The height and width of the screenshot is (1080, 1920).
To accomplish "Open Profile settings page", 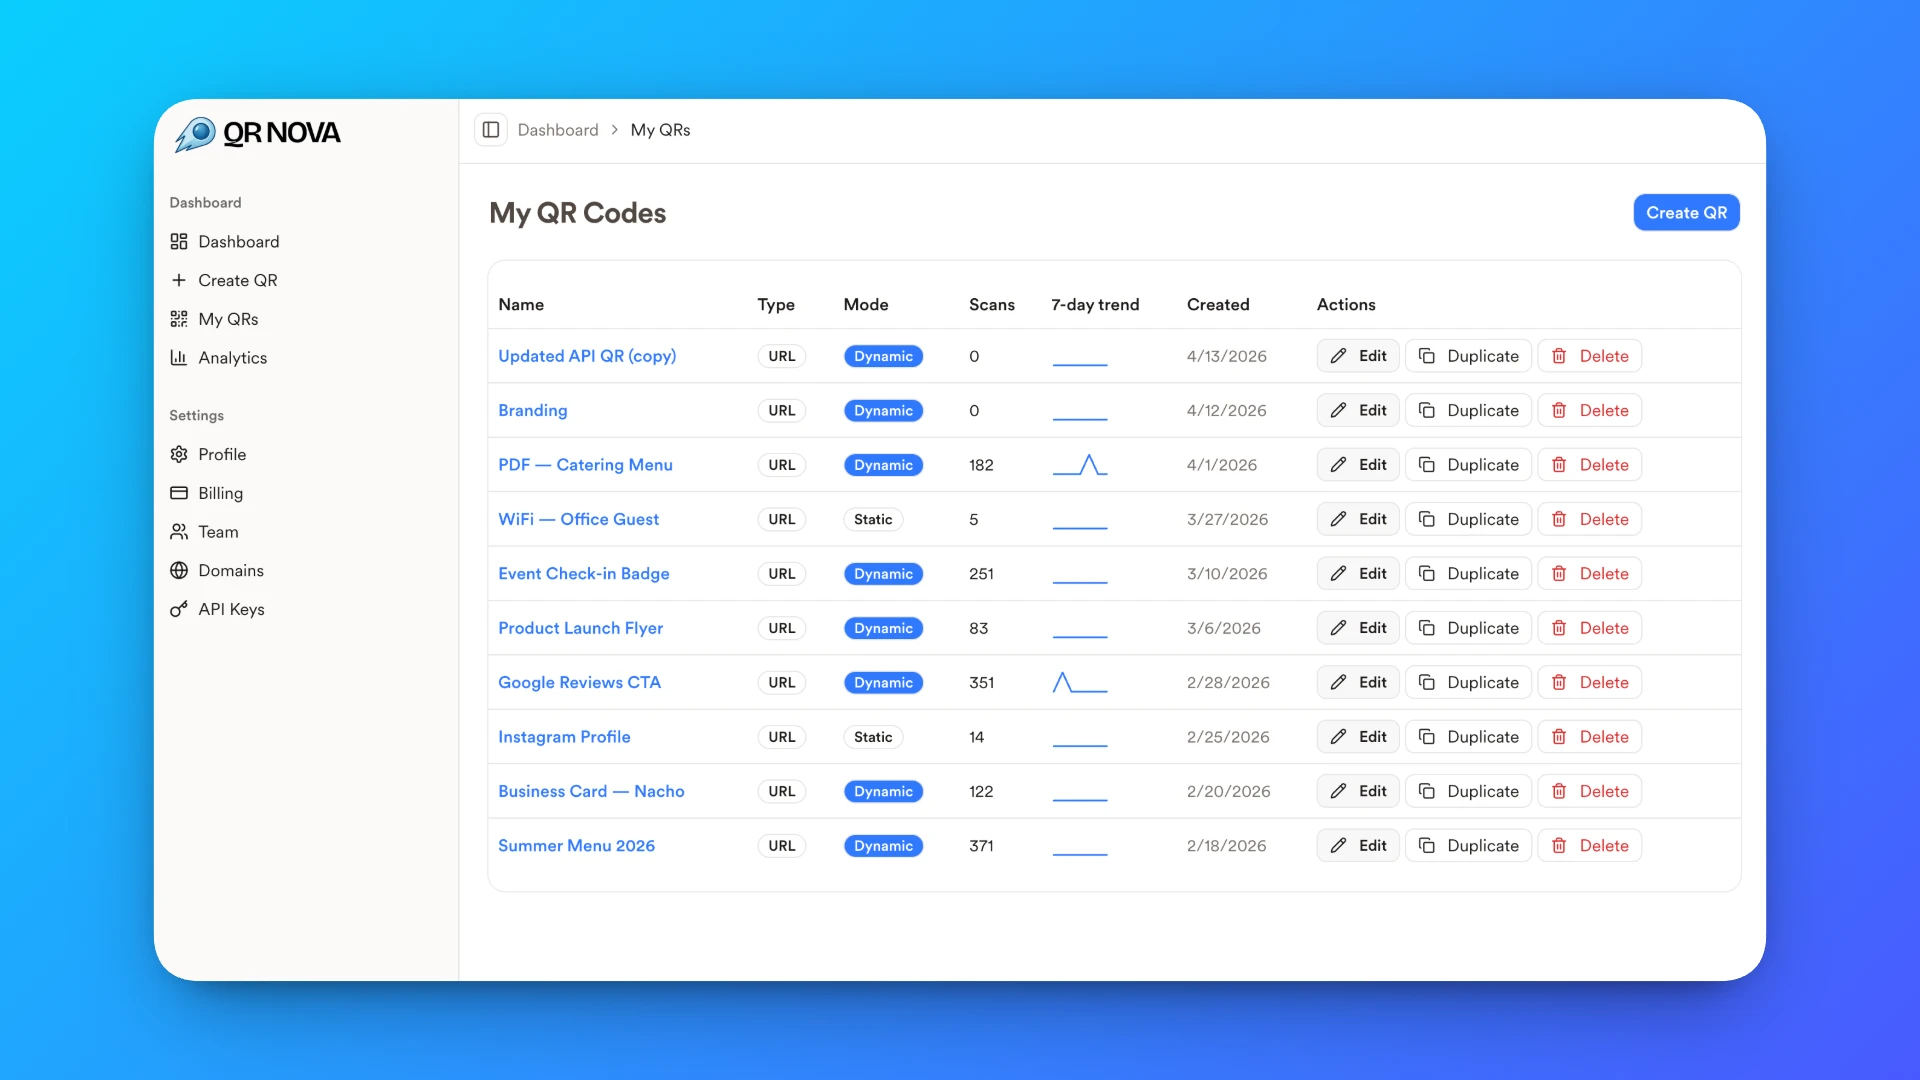I will pos(222,454).
